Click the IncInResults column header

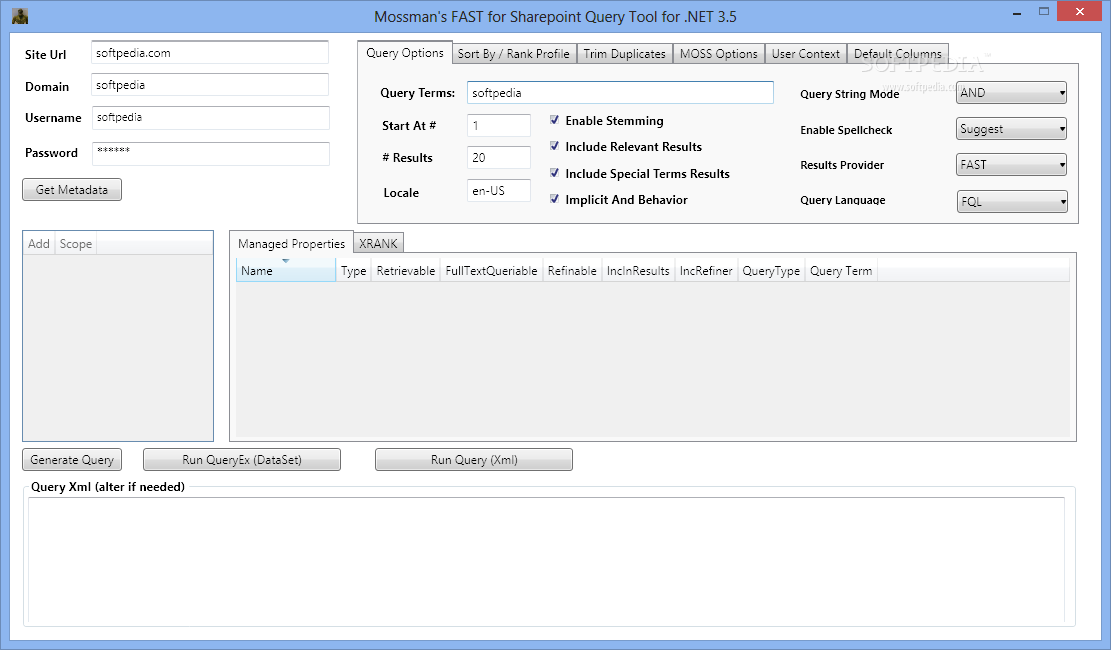click(x=638, y=270)
